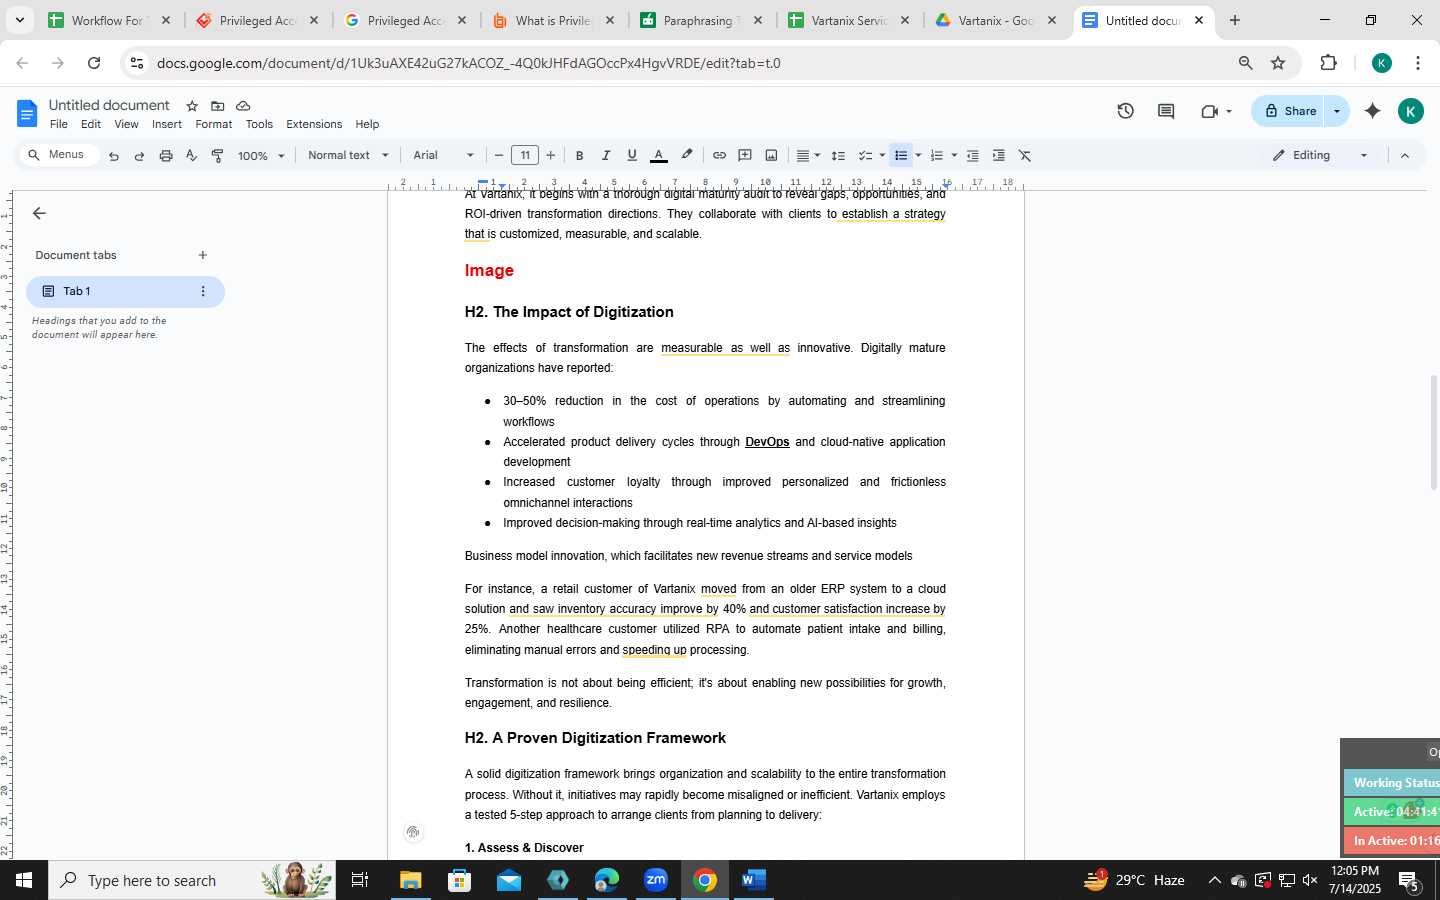Toggle bold formatting
Viewport: 1440px width, 900px height.
coord(579,155)
